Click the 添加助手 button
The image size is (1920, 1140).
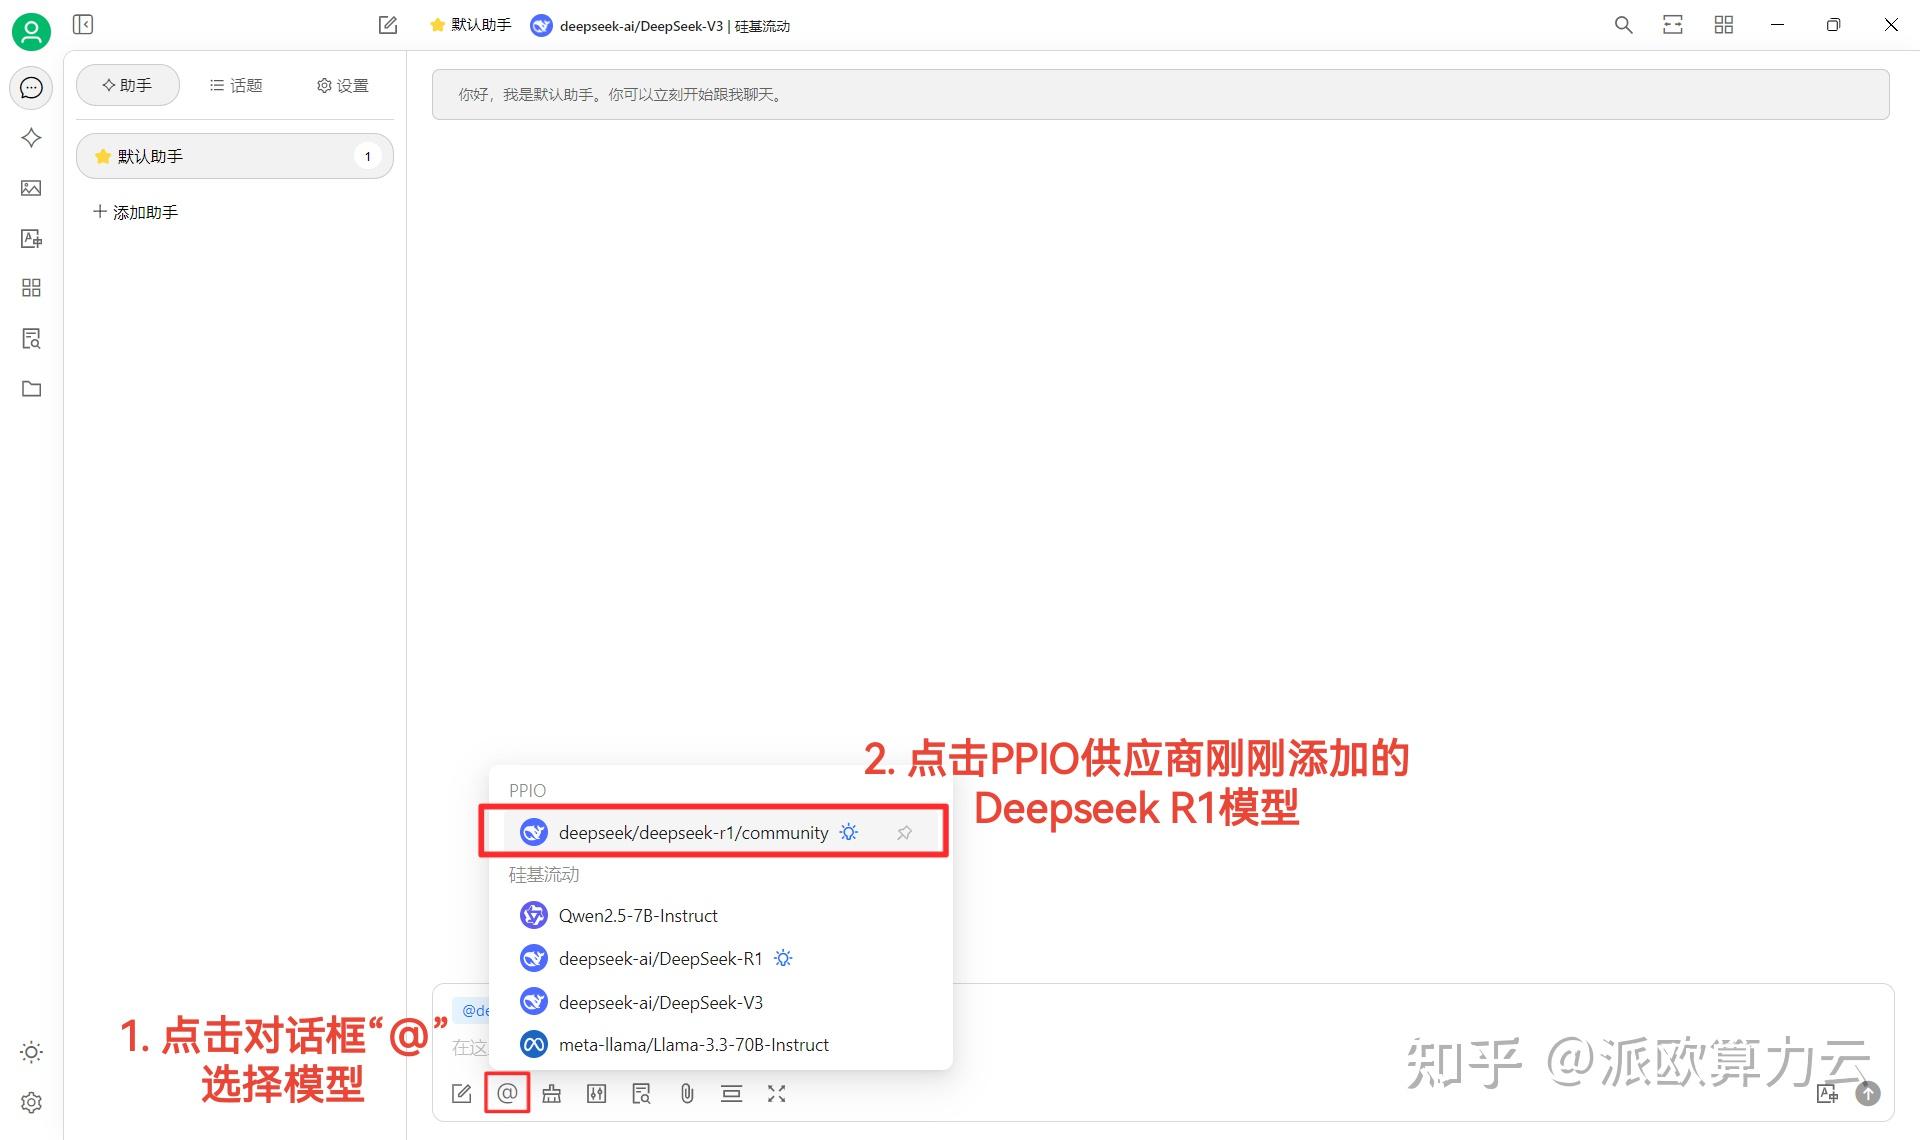point(135,211)
